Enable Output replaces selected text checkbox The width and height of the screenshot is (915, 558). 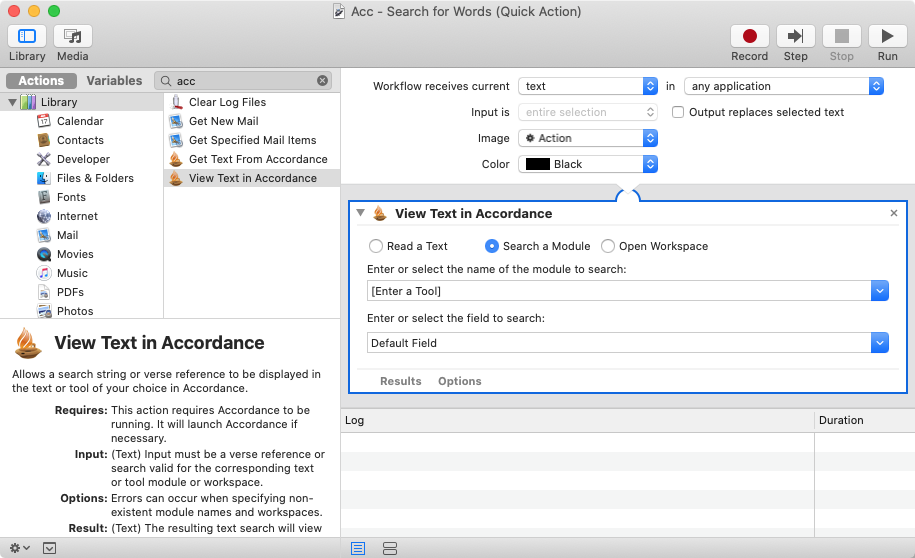678,112
